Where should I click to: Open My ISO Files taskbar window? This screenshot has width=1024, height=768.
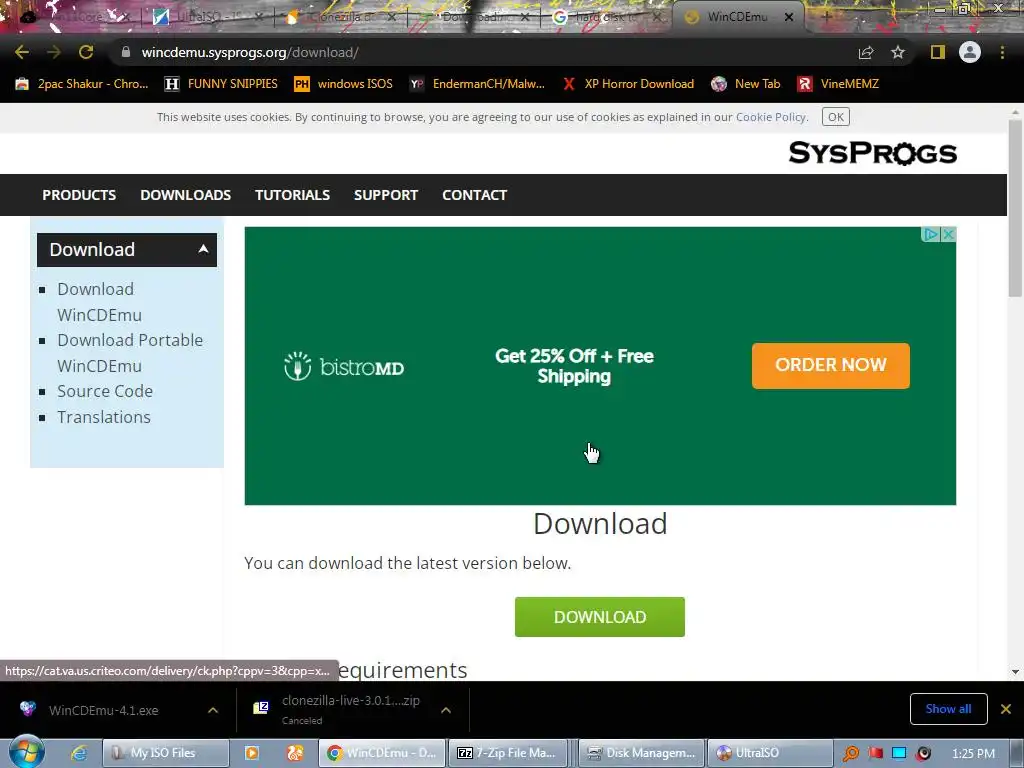click(x=166, y=753)
